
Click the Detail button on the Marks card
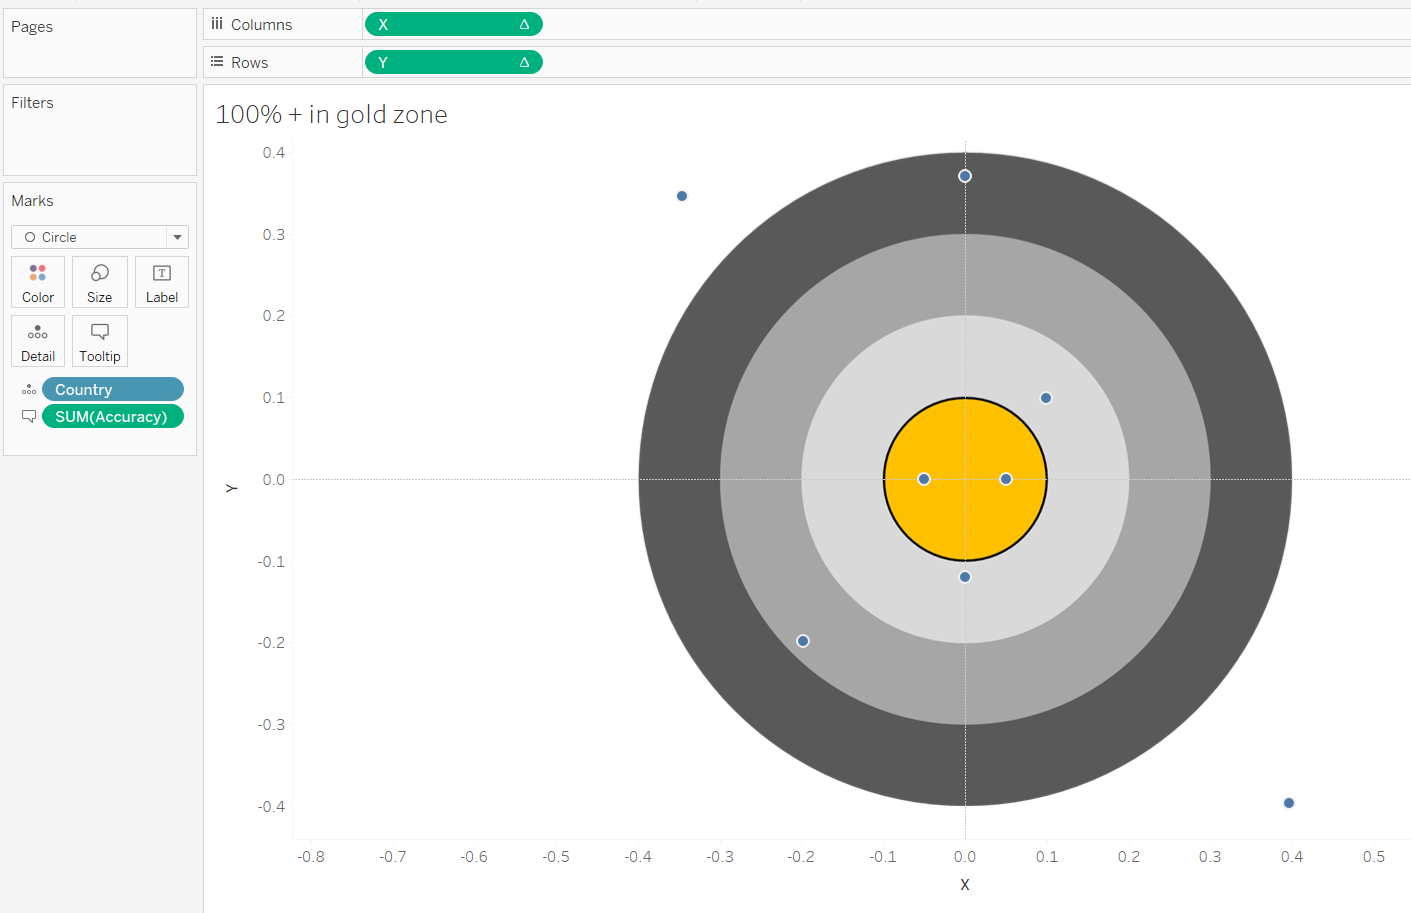(x=38, y=340)
